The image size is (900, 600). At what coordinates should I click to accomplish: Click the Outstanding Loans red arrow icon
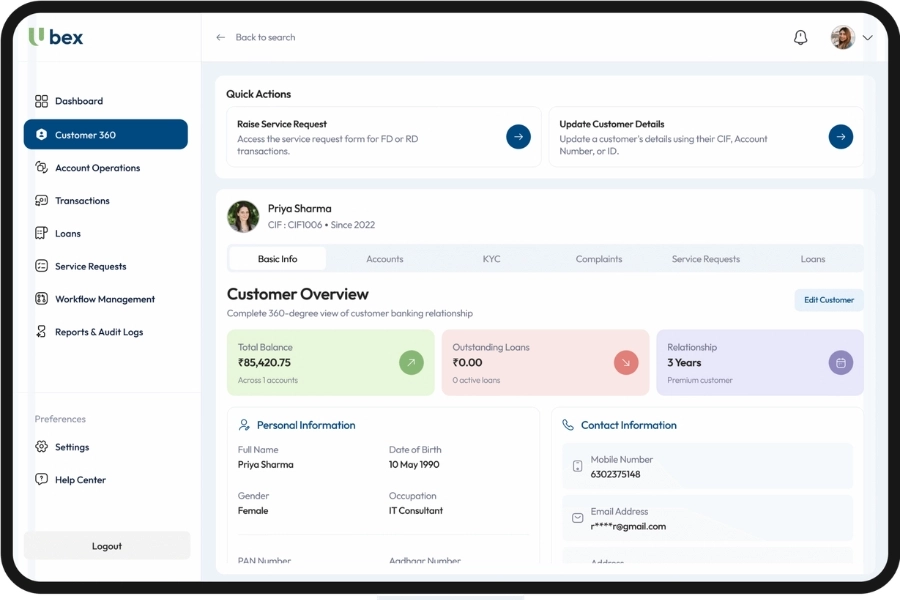pyautogui.click(x=626, y=362)
